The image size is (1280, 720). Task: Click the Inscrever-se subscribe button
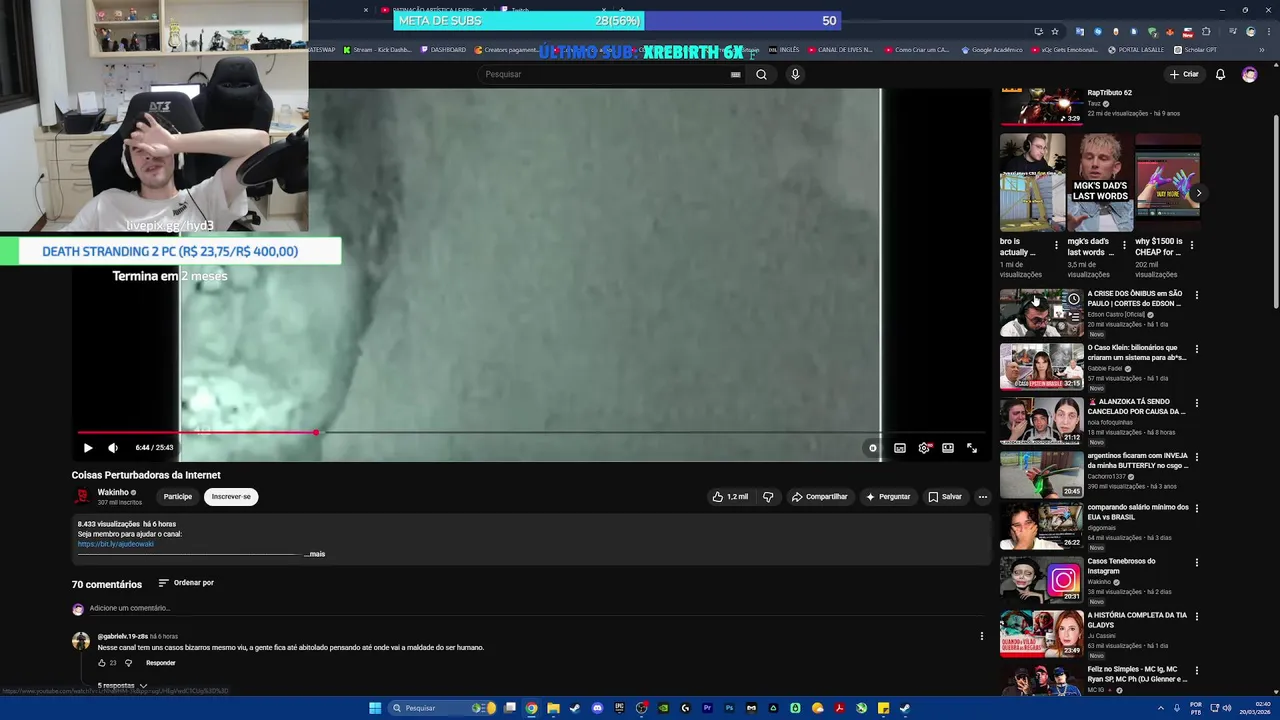[x=231, y=497]
